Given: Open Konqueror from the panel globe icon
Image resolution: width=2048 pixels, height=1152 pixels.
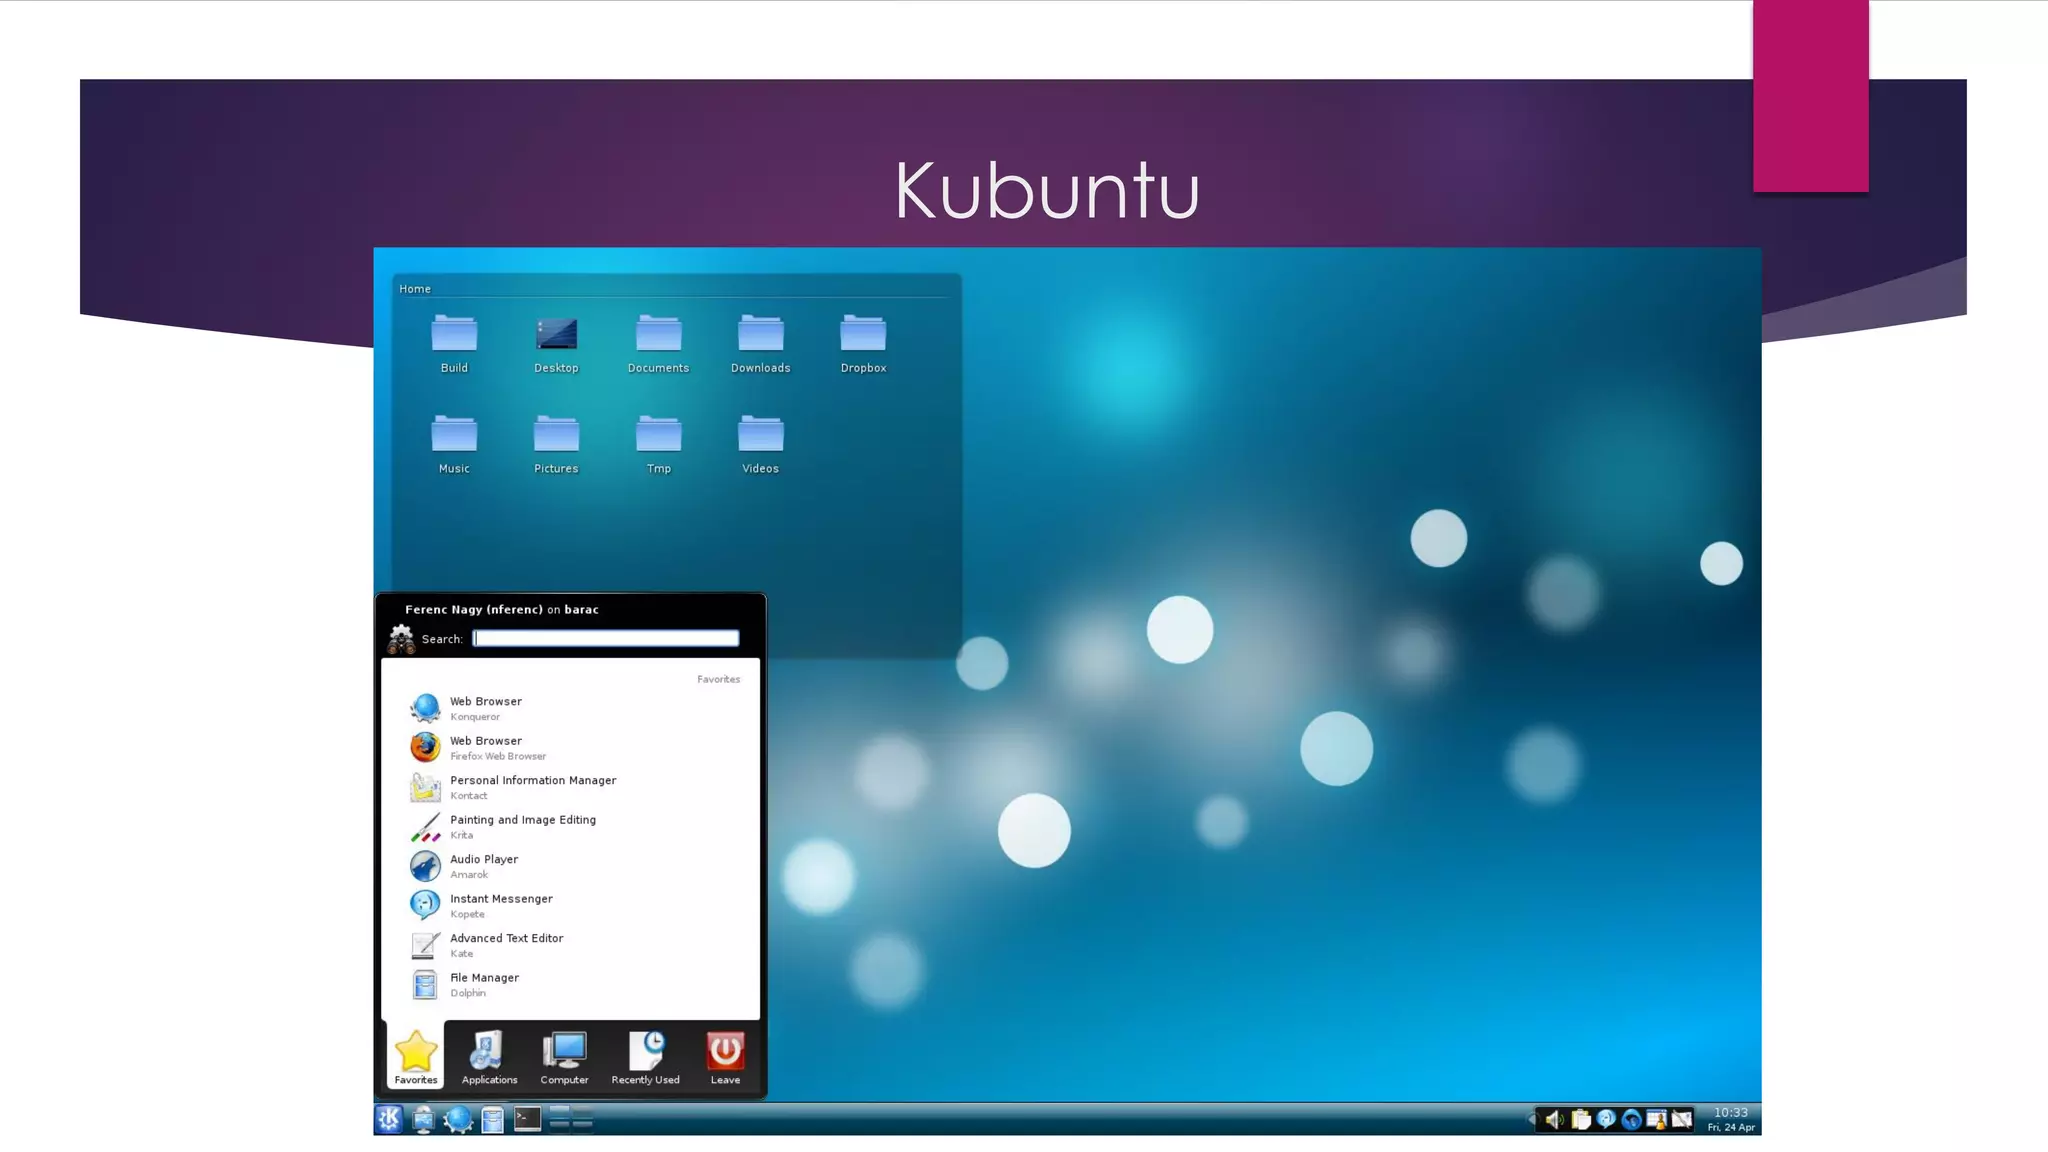Looking at the screenshot, I should 458,1119.
